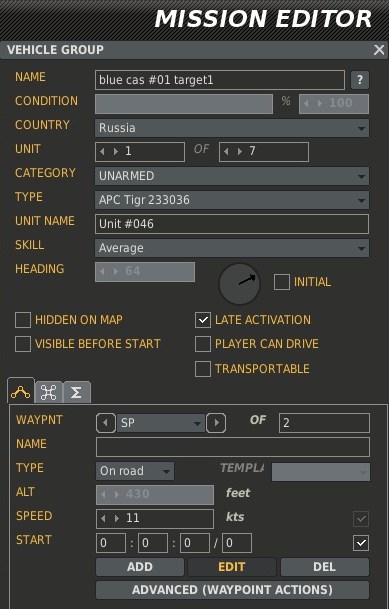Click the ADD waypoint button
Viewport: 389px width, 609px height.
[140, 567]
